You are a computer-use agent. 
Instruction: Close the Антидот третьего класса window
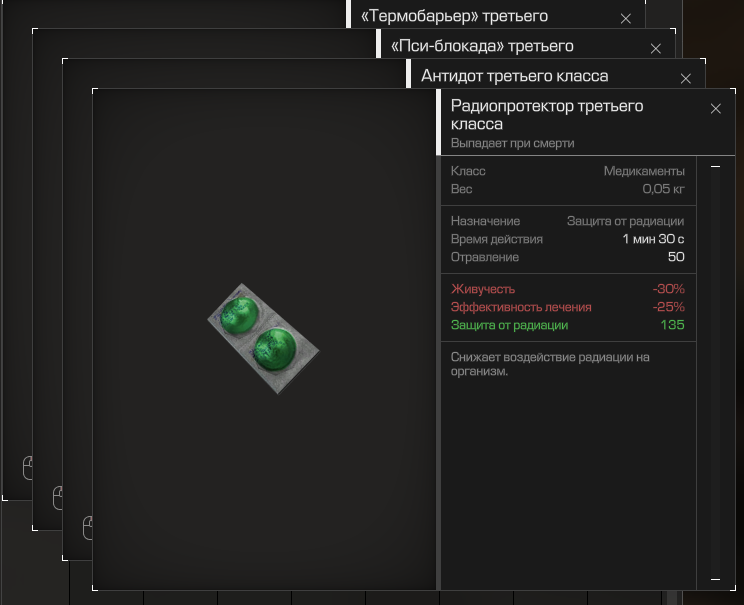tap(685, 78)
